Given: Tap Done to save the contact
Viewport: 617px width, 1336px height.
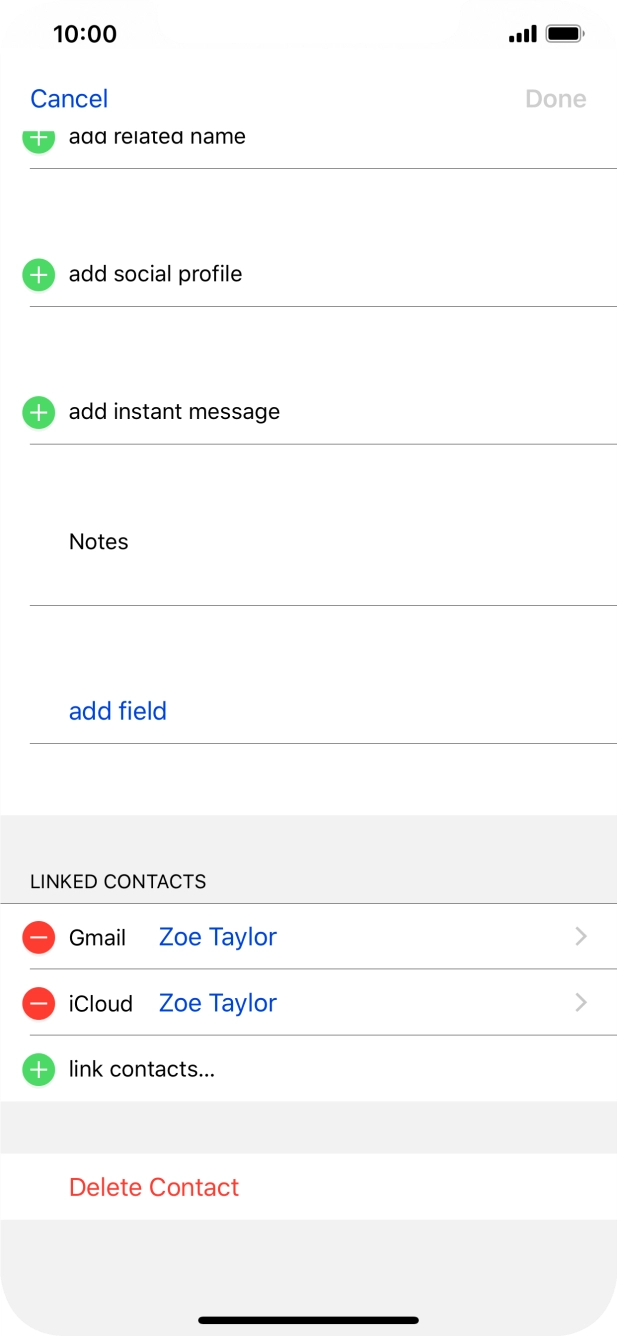Looking at the screenshot, I should point(555,97).
